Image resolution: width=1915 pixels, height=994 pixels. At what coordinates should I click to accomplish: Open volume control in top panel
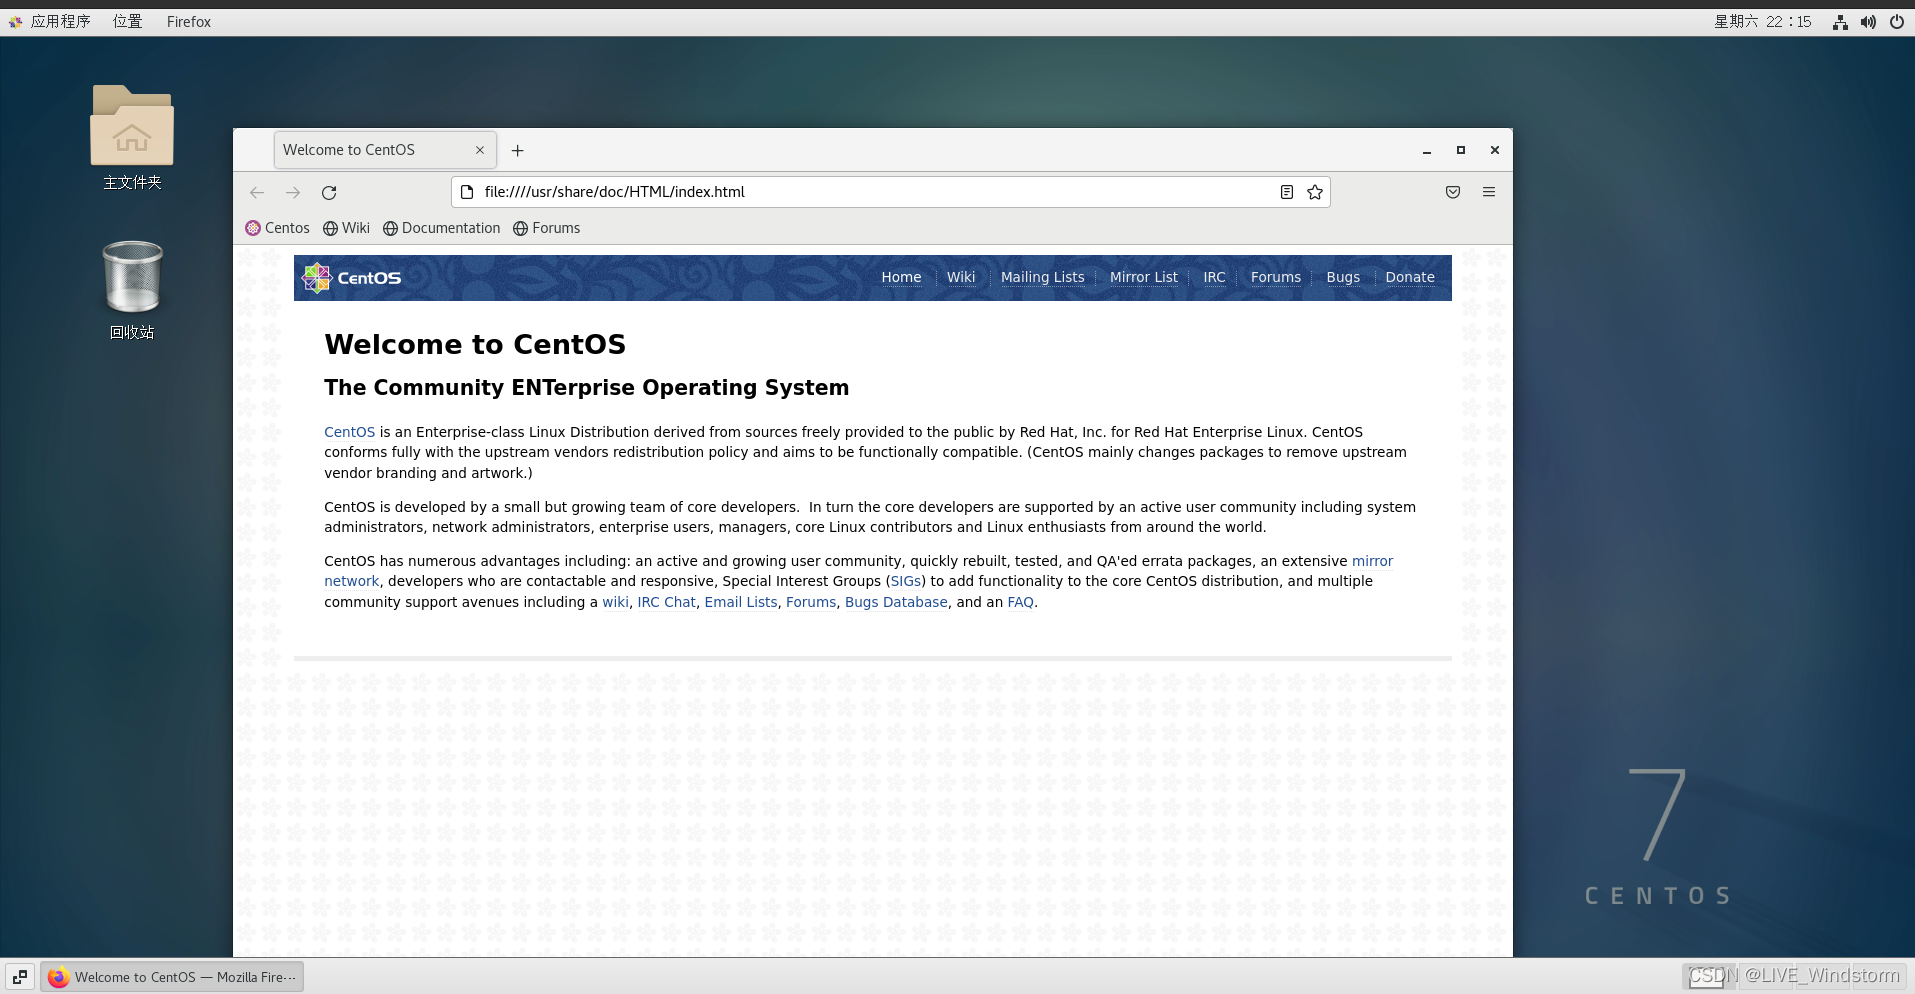tap(1868, 22)
